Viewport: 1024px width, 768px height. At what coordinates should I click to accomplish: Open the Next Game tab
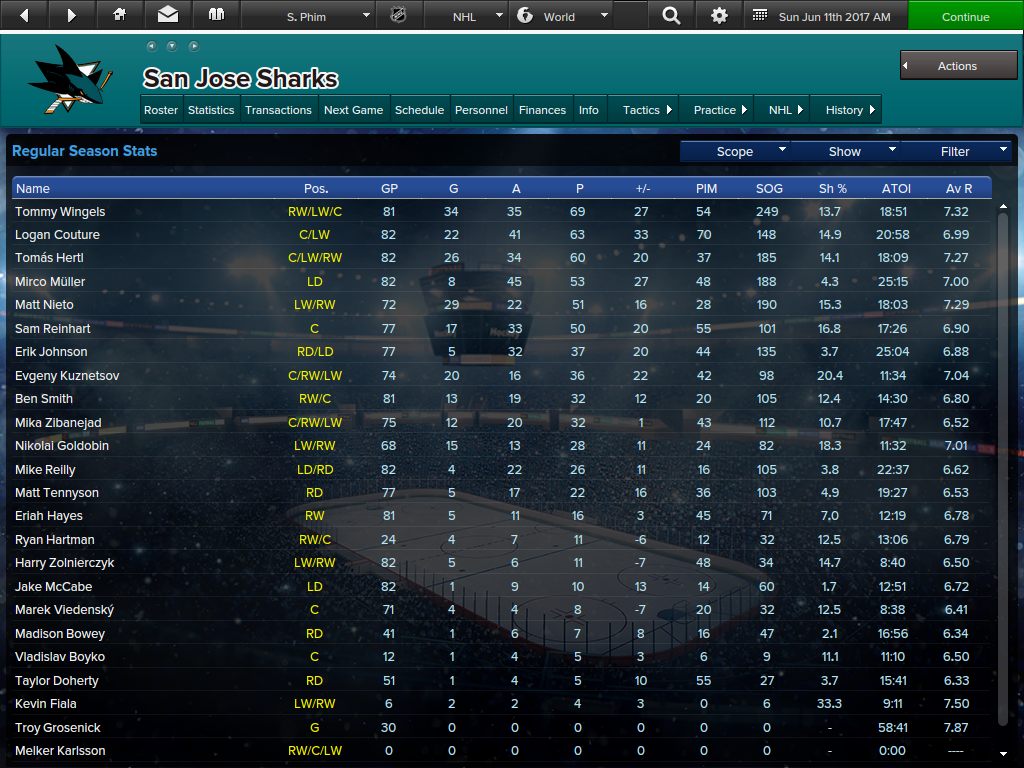point(353,110)
